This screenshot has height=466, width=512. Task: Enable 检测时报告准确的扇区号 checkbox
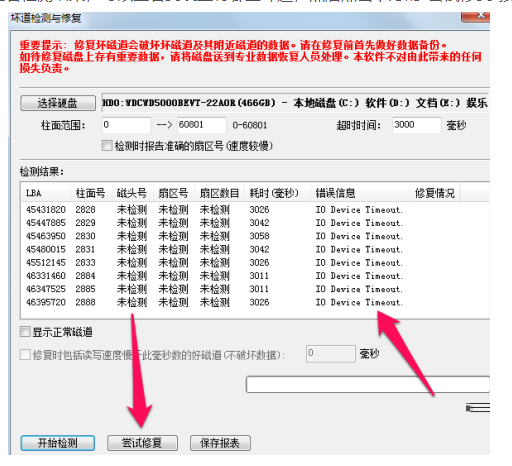pos(107,146)
